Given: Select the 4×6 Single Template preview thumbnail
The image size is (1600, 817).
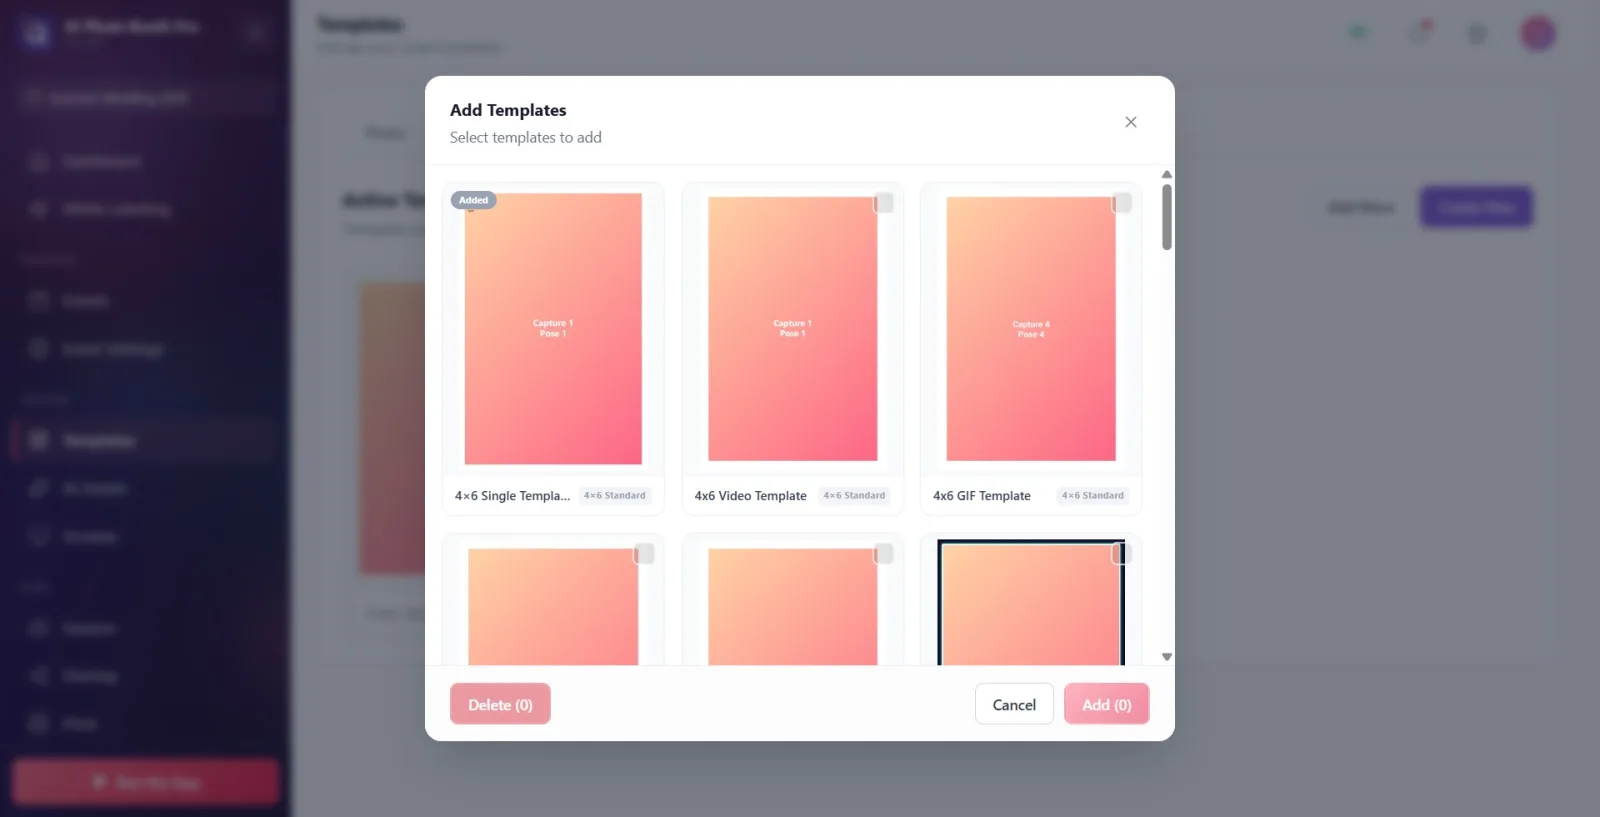Looking at the screenshot, I should pos(553,329).
